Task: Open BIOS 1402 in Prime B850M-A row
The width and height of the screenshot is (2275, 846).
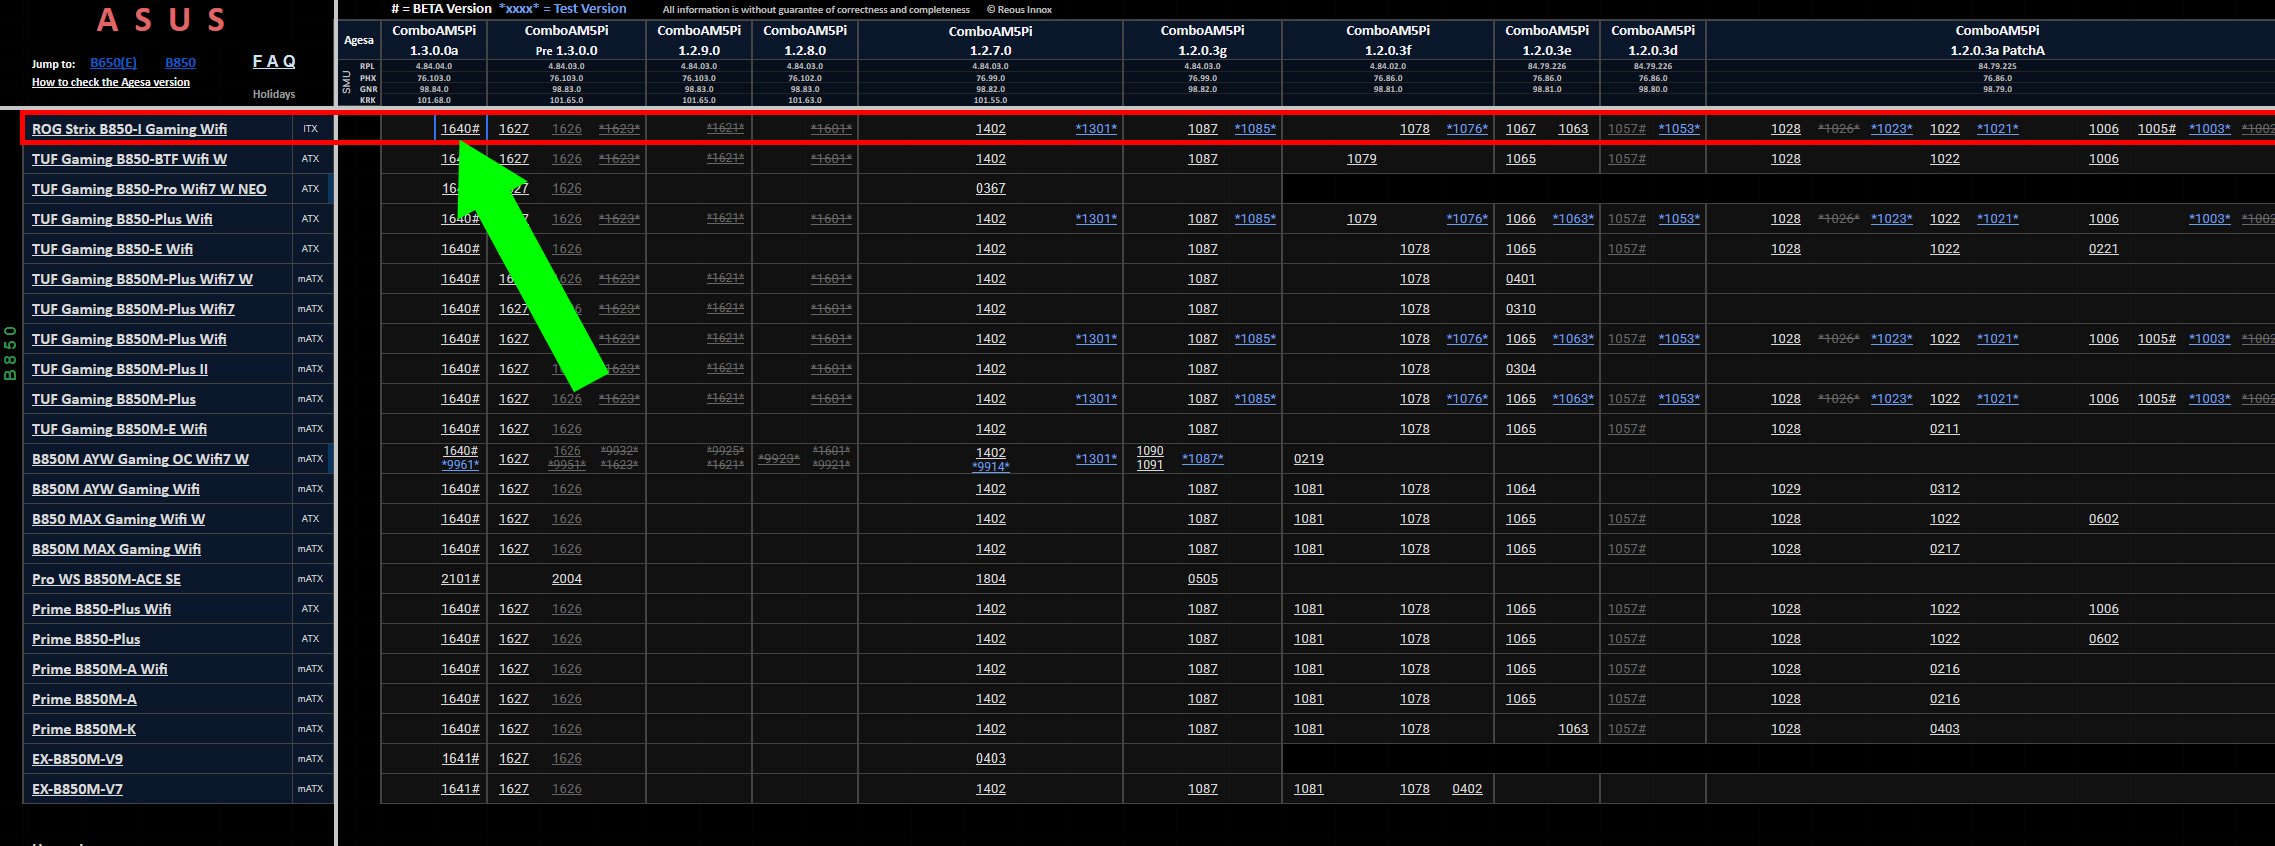Action: 990,699
